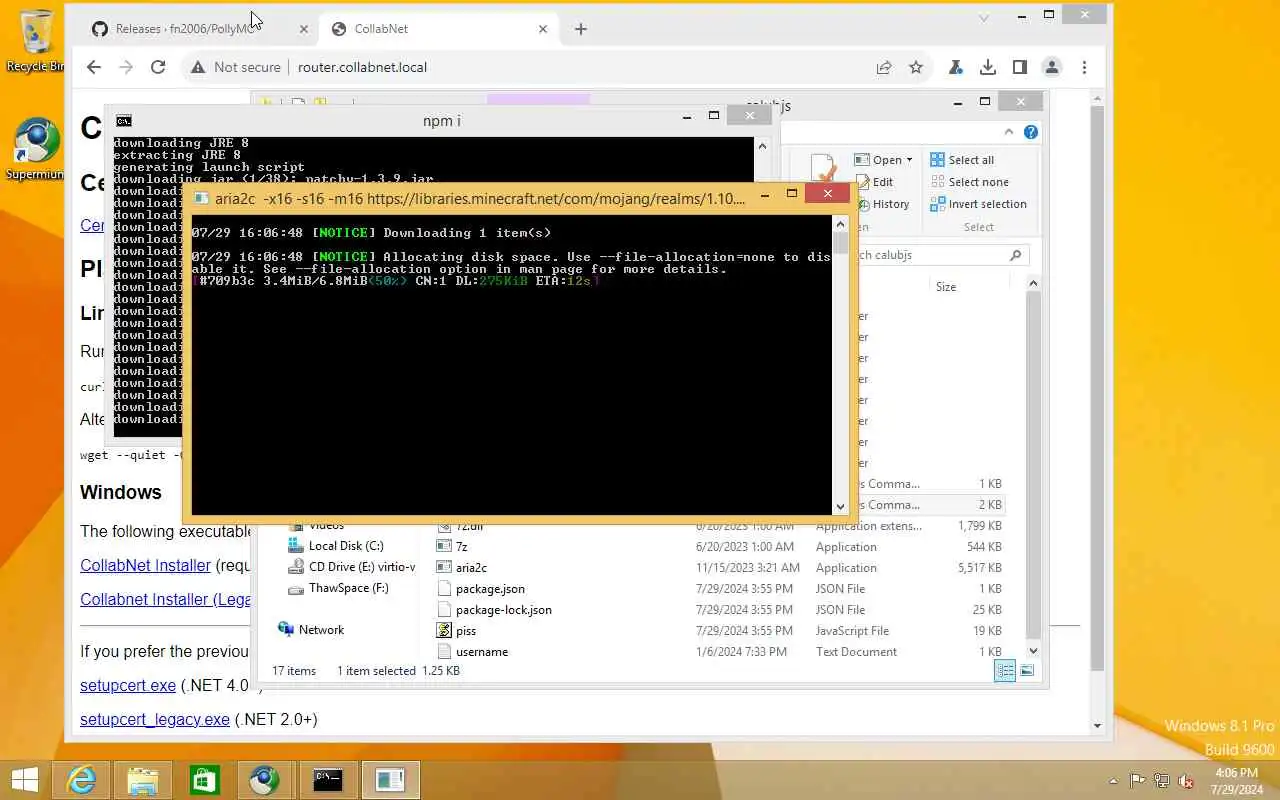The width and height of the screenshot is (1280, 800).
Task: Open the browser tab search dropdown
Action: point(984,17)
